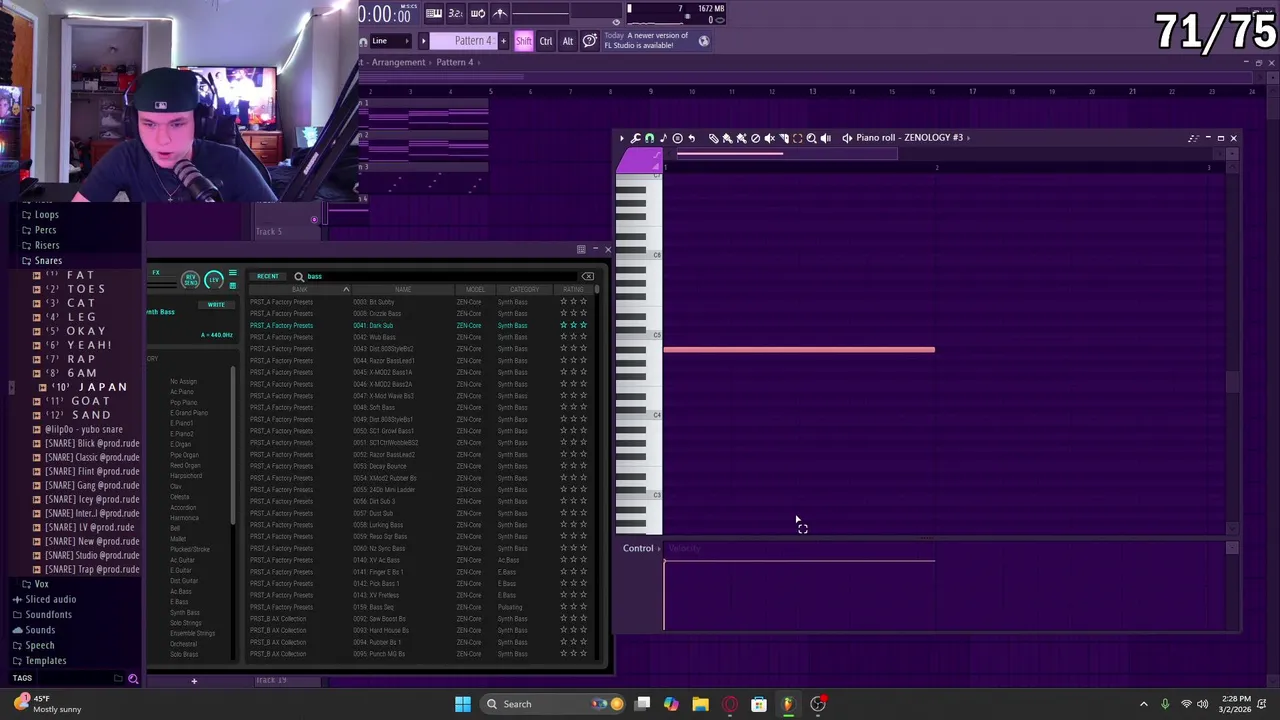Show hidden icons chevron in system tray

pyautogui.click(x=1143, y=704)
